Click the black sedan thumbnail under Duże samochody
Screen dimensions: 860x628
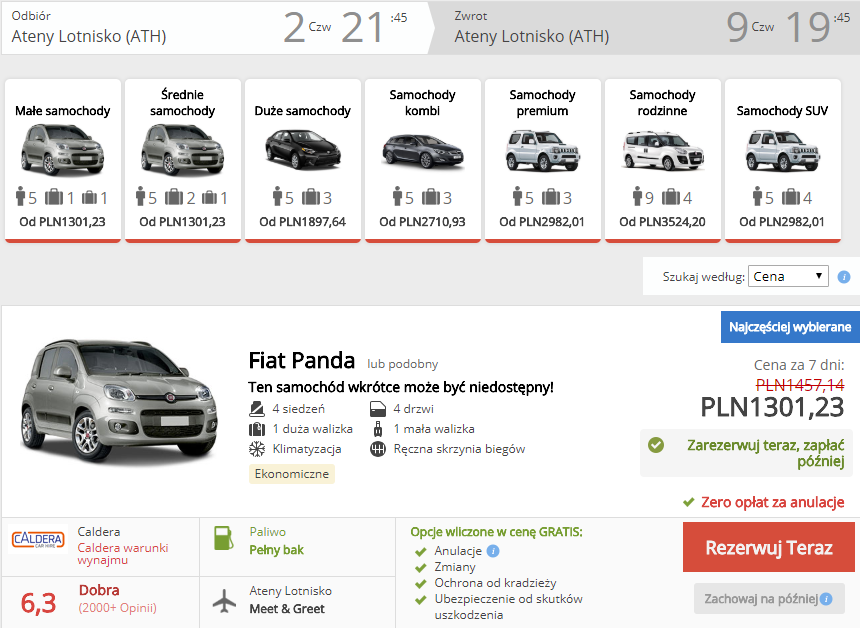coord(303,149)
